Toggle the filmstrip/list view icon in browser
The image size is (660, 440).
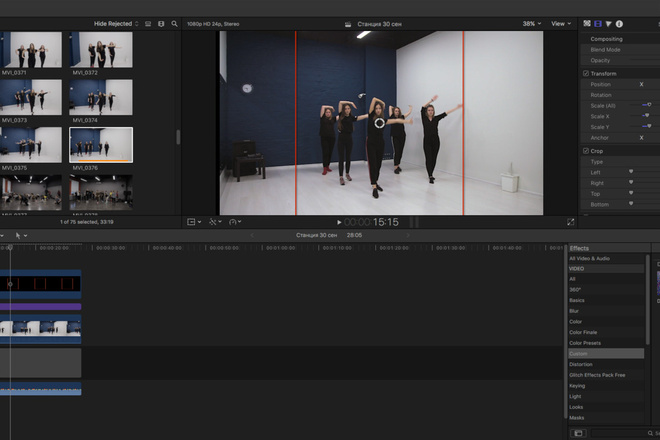click(161, 24)
